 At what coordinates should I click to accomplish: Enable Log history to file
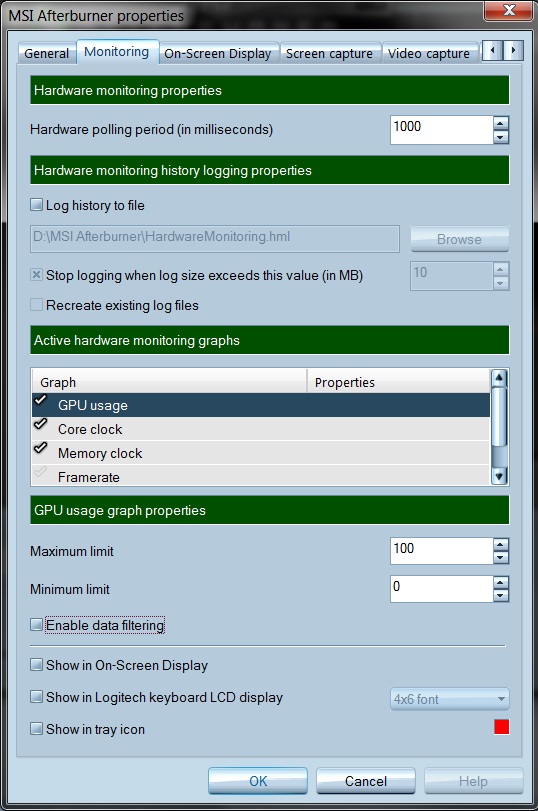[36, 205]
